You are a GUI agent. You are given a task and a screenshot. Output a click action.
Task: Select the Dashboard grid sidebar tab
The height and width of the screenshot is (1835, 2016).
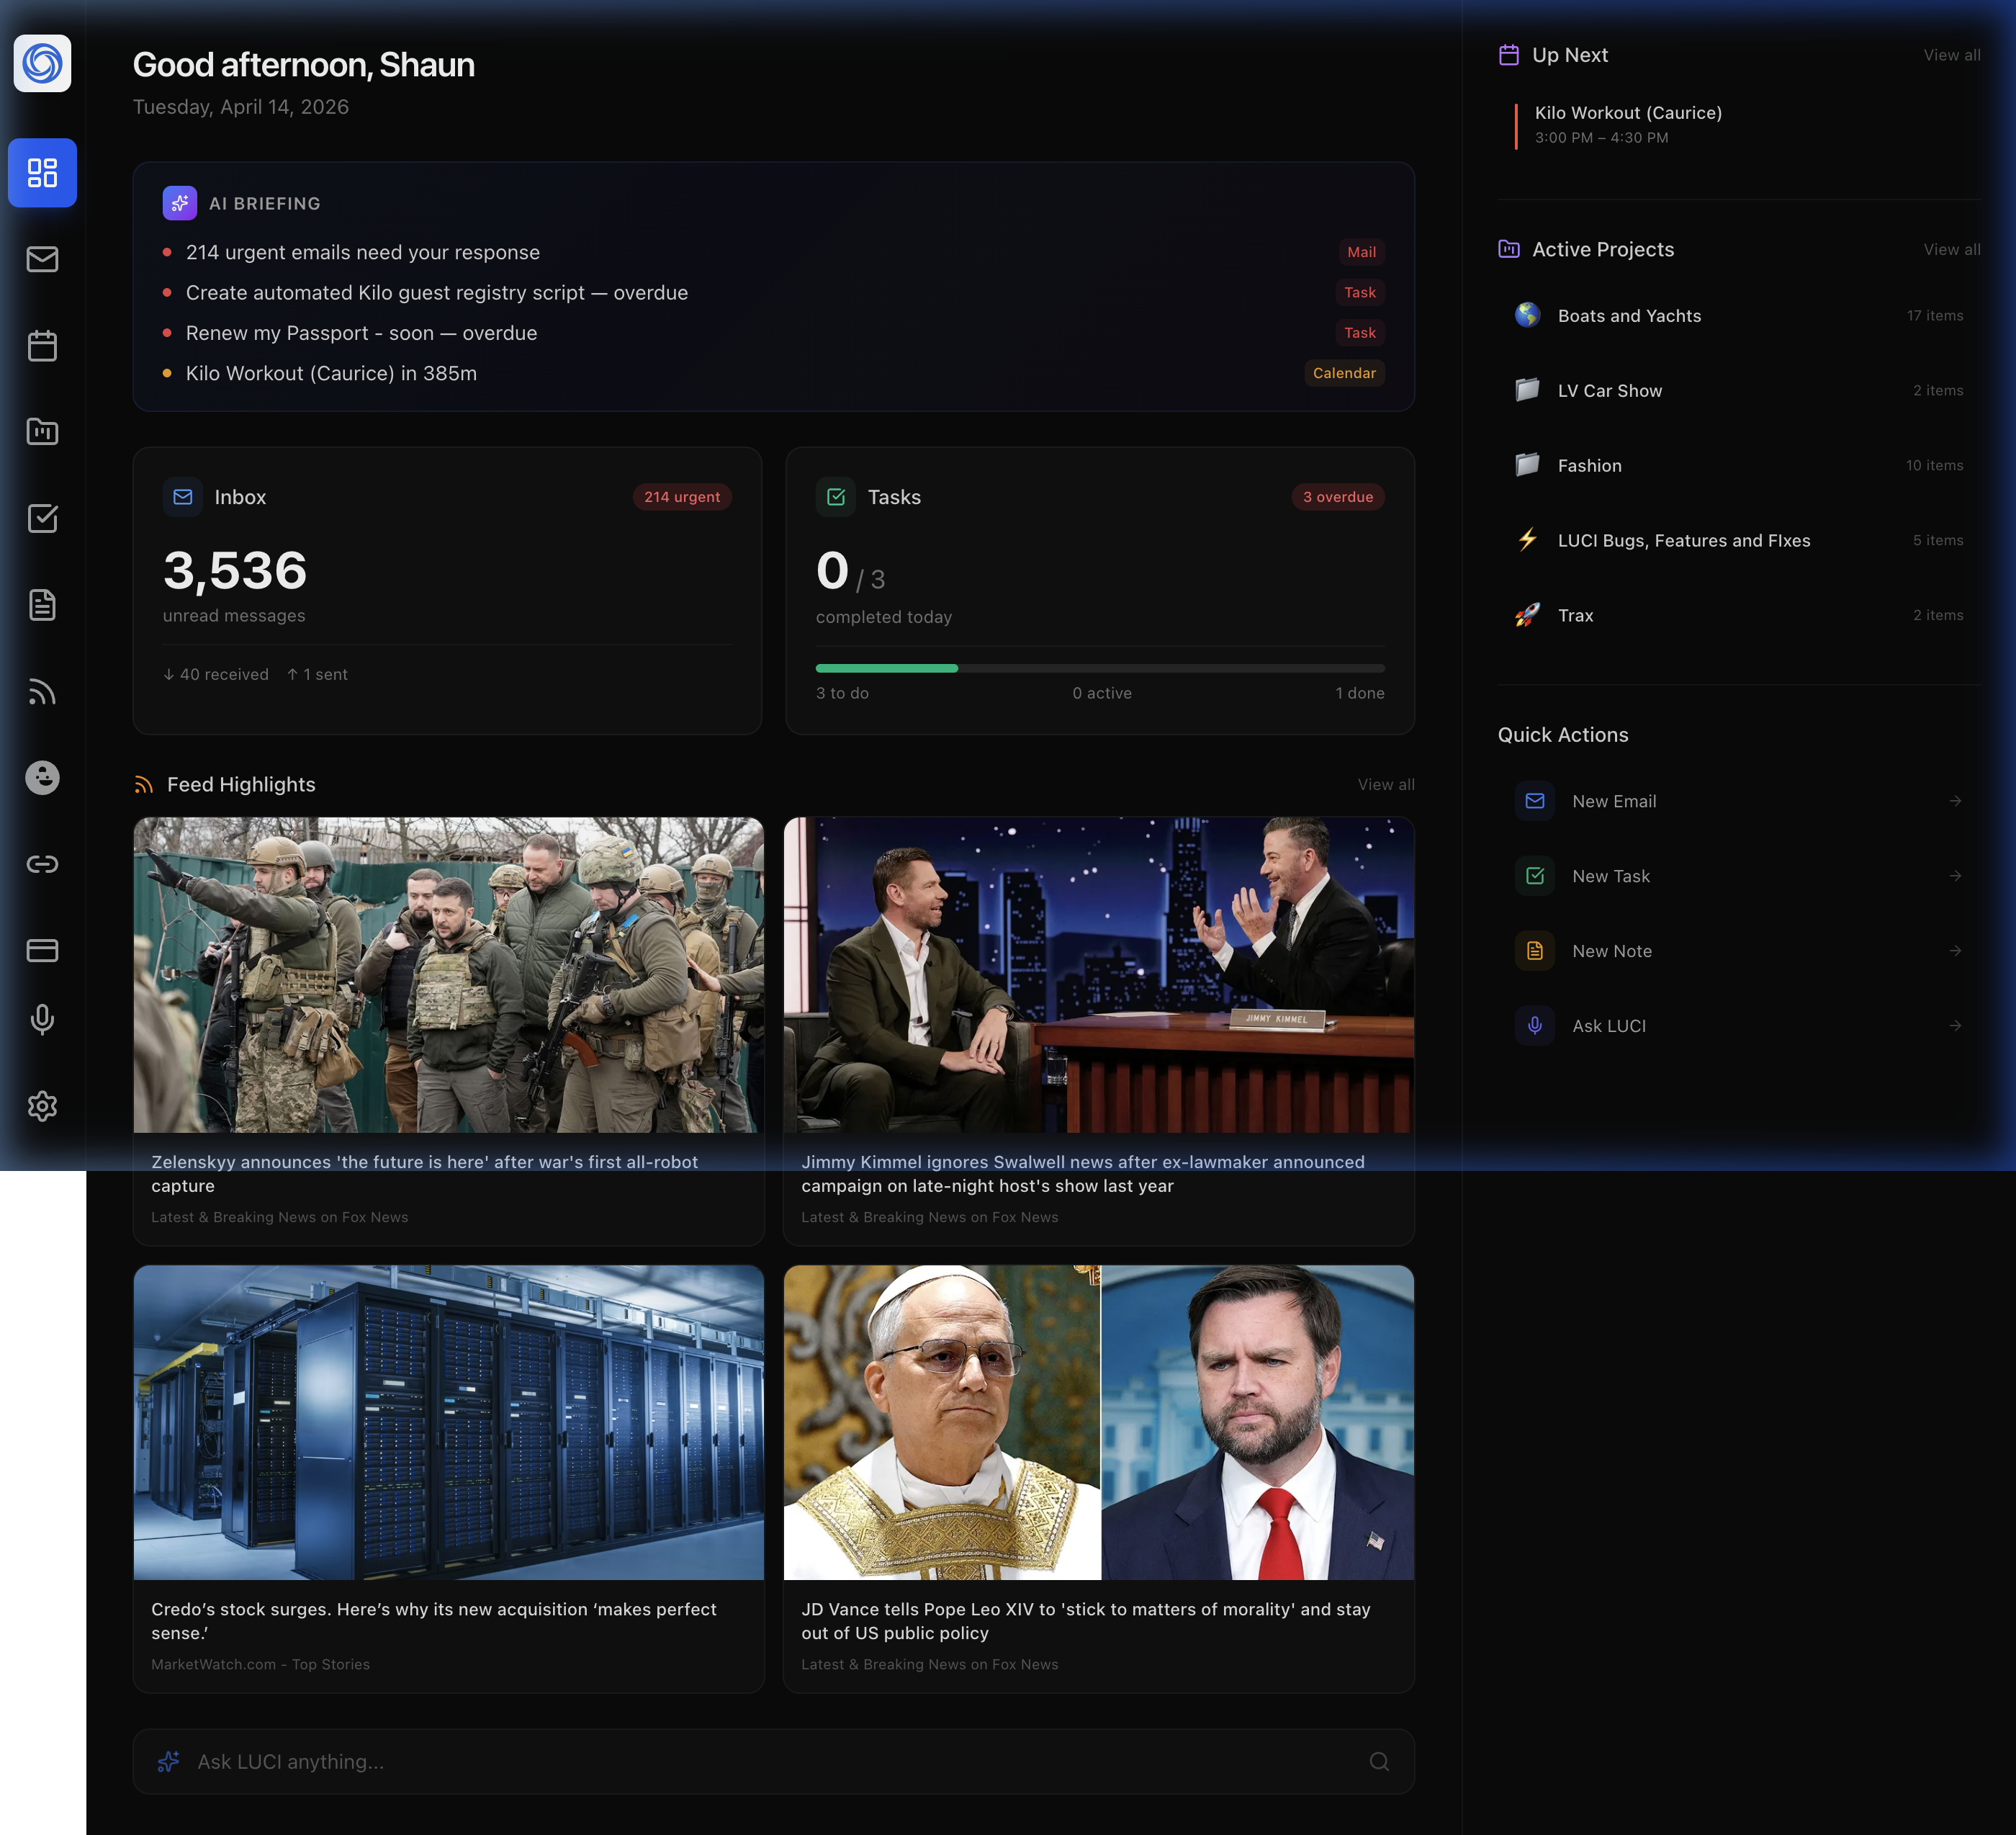point(42,173)
